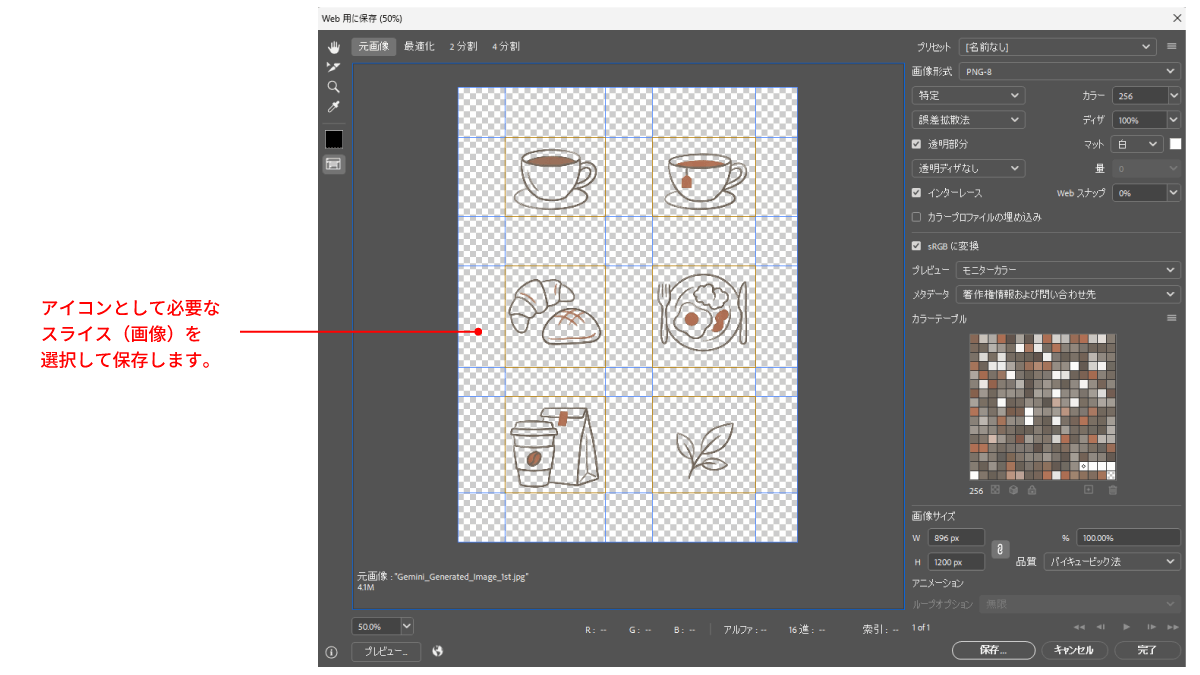Switch to the 最適化 tab
Viewport: 1200px width, 675px height.
pyautogui.click(x=419, y=47)
